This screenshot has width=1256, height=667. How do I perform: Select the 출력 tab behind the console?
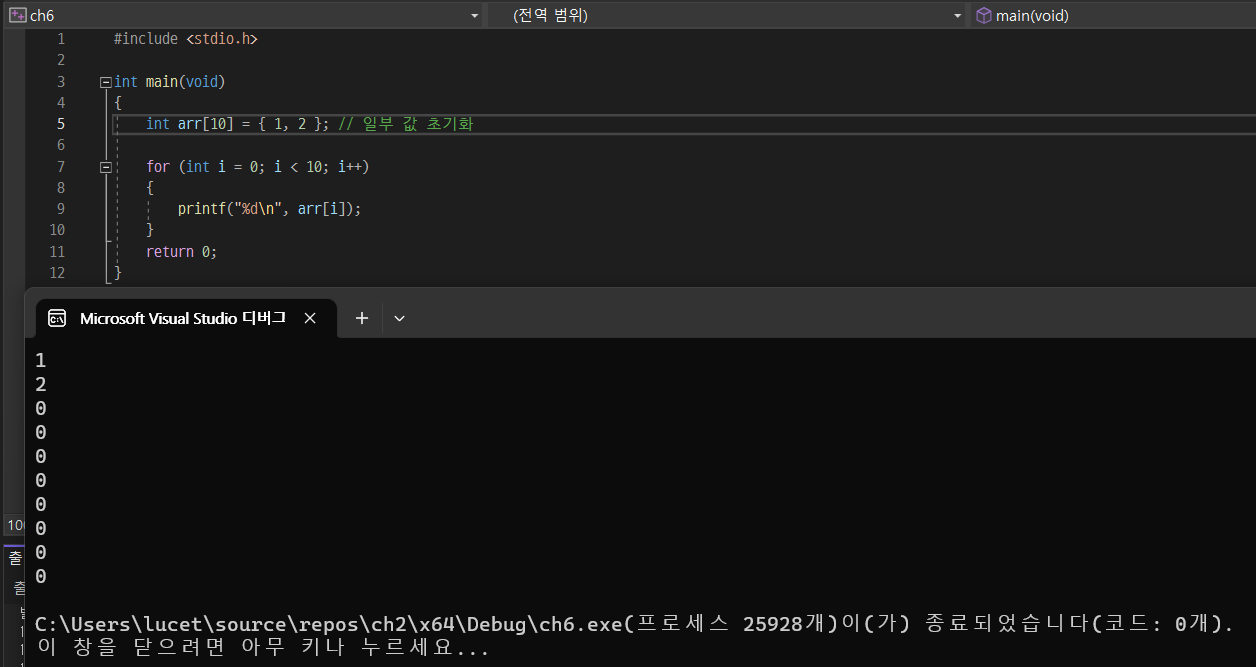pos(15,558)
